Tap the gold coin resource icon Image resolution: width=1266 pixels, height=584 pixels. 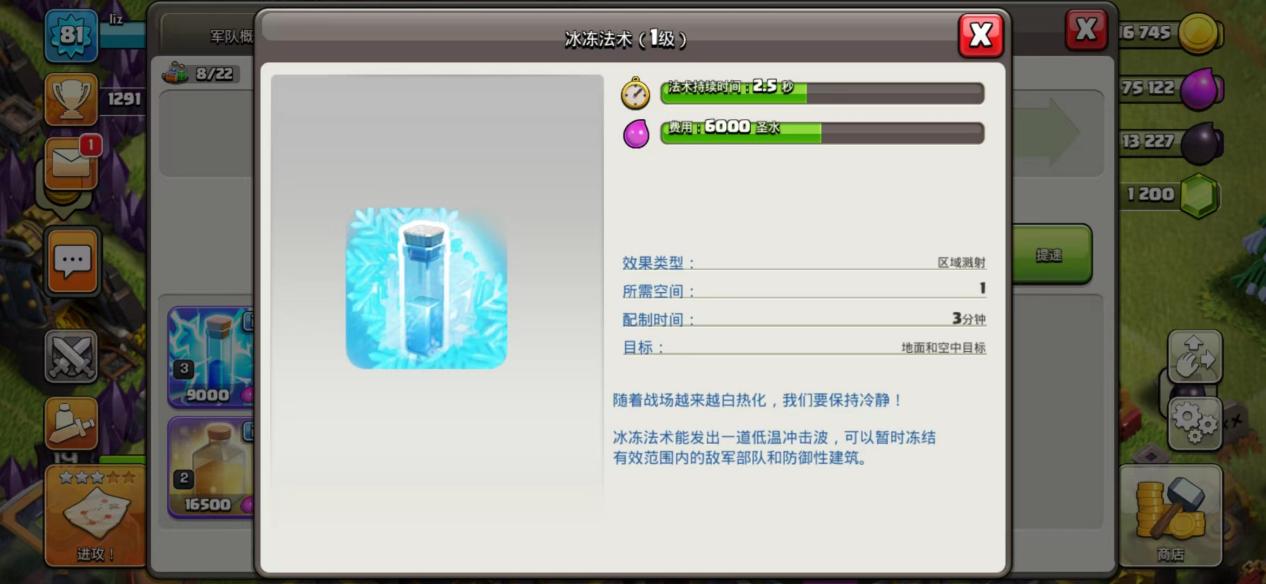coord(1199,33)
